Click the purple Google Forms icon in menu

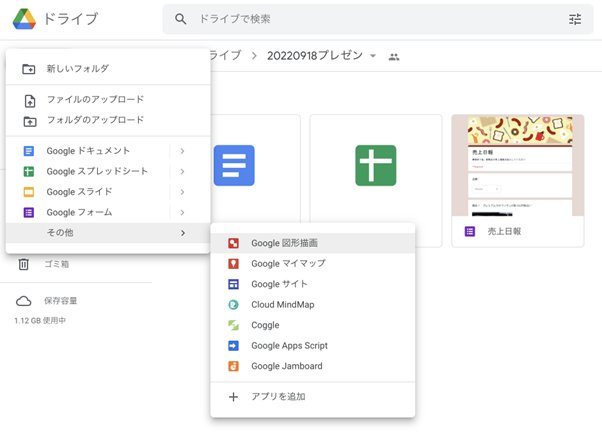29,212
